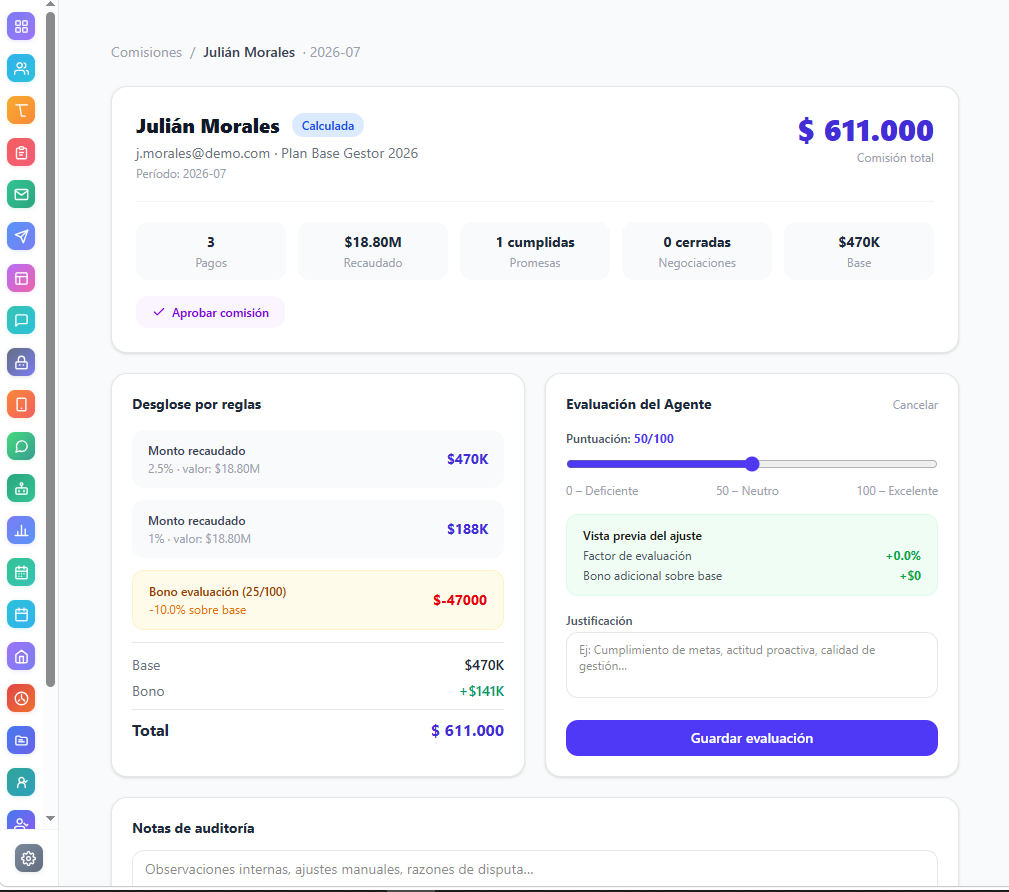This screenshot has height=892, width=1009.
Task: Click the 'Período: 2026-07' text
Action: [x=181, y=174]
